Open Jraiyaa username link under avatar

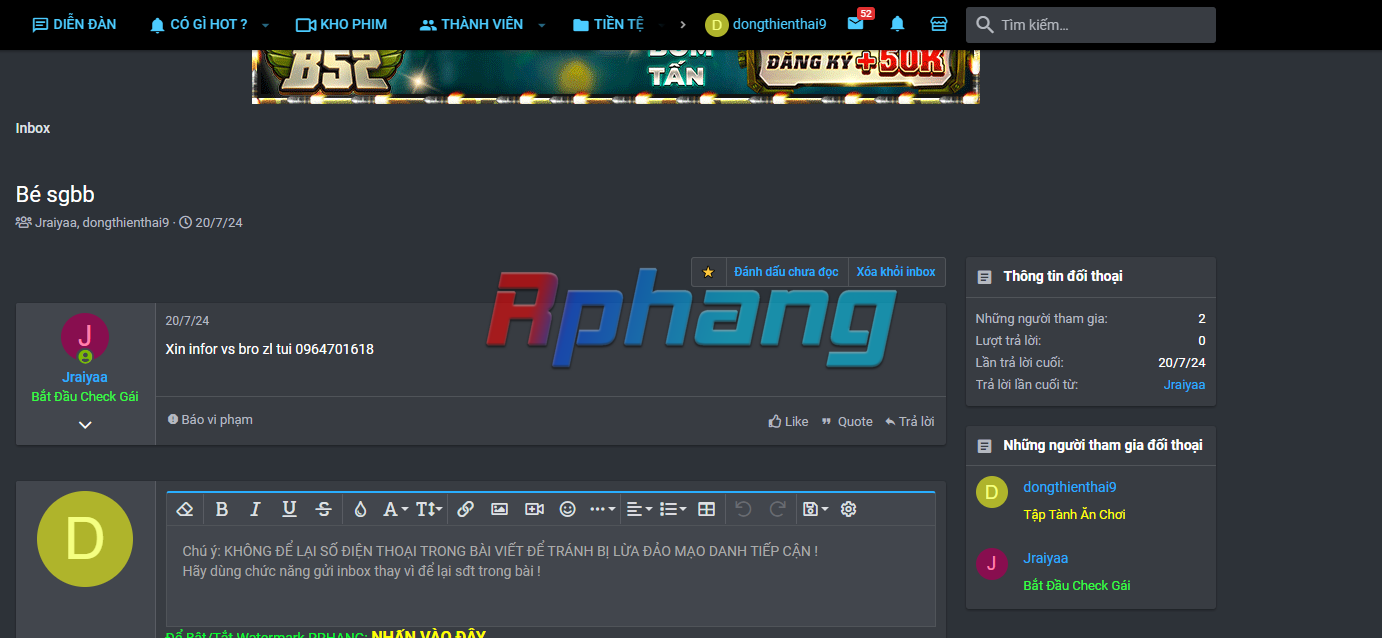(85, 377)
